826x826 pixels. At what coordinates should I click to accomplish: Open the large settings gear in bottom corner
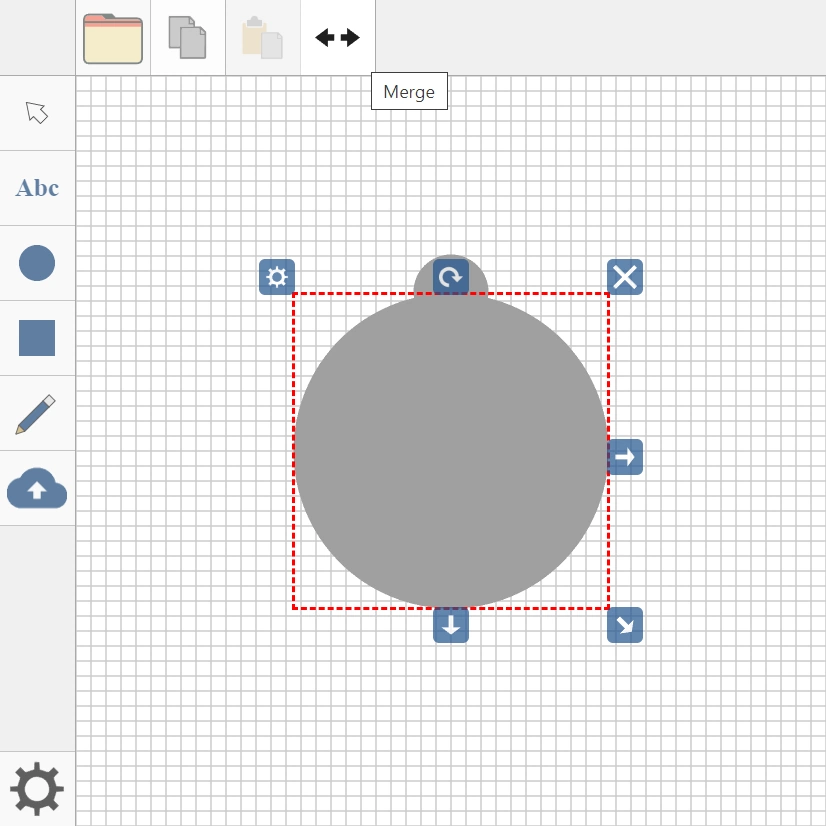point(37,788)
